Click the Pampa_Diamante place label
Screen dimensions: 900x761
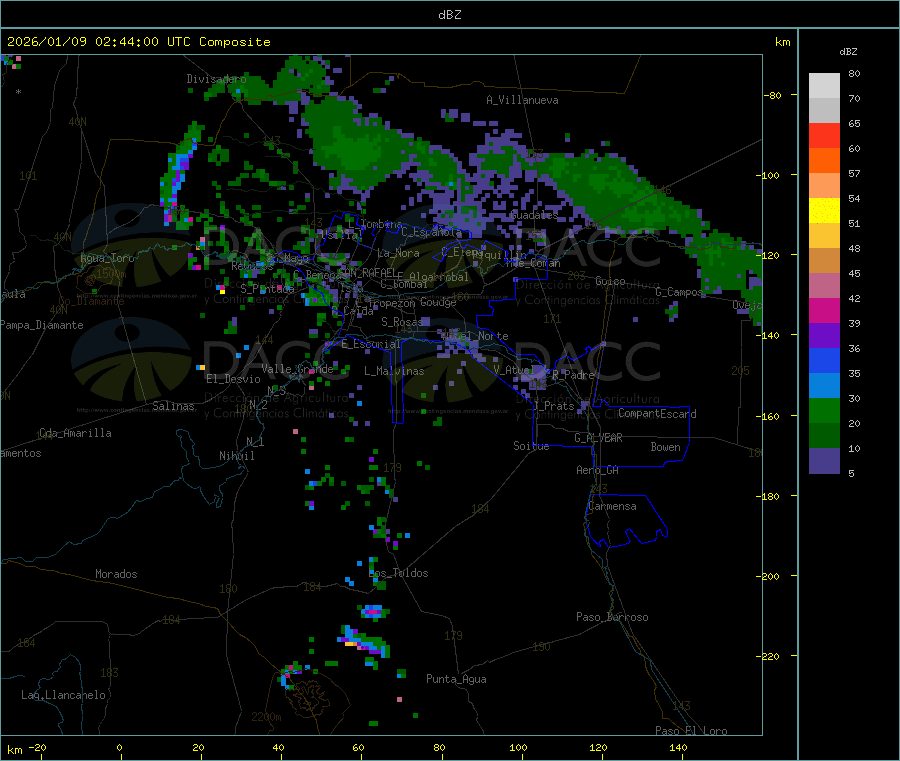(42, 325)
